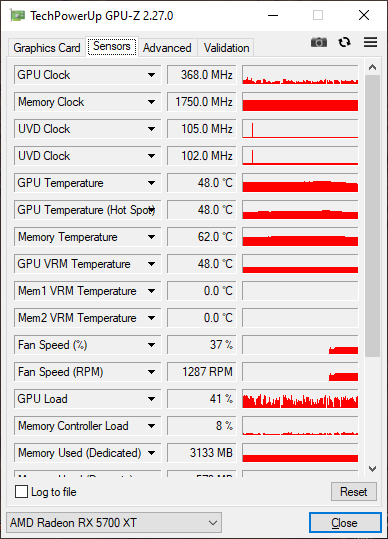Enable the Log to file checkbox
Screen dimensions: 388x539
pos(21,492)
